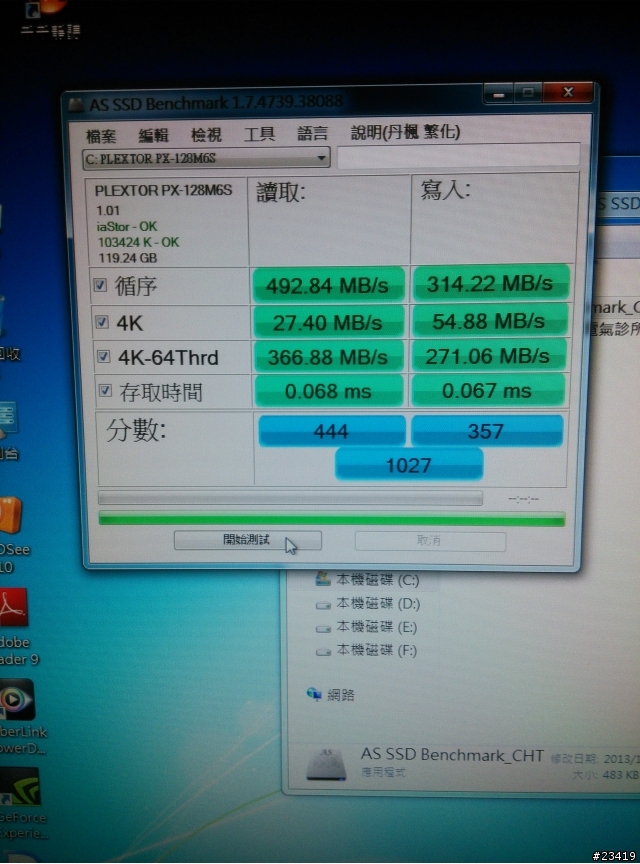Screen dimensions: 640x864
Task: Close the AS SSD Benchmark window
Action: (x=569, y=92)
